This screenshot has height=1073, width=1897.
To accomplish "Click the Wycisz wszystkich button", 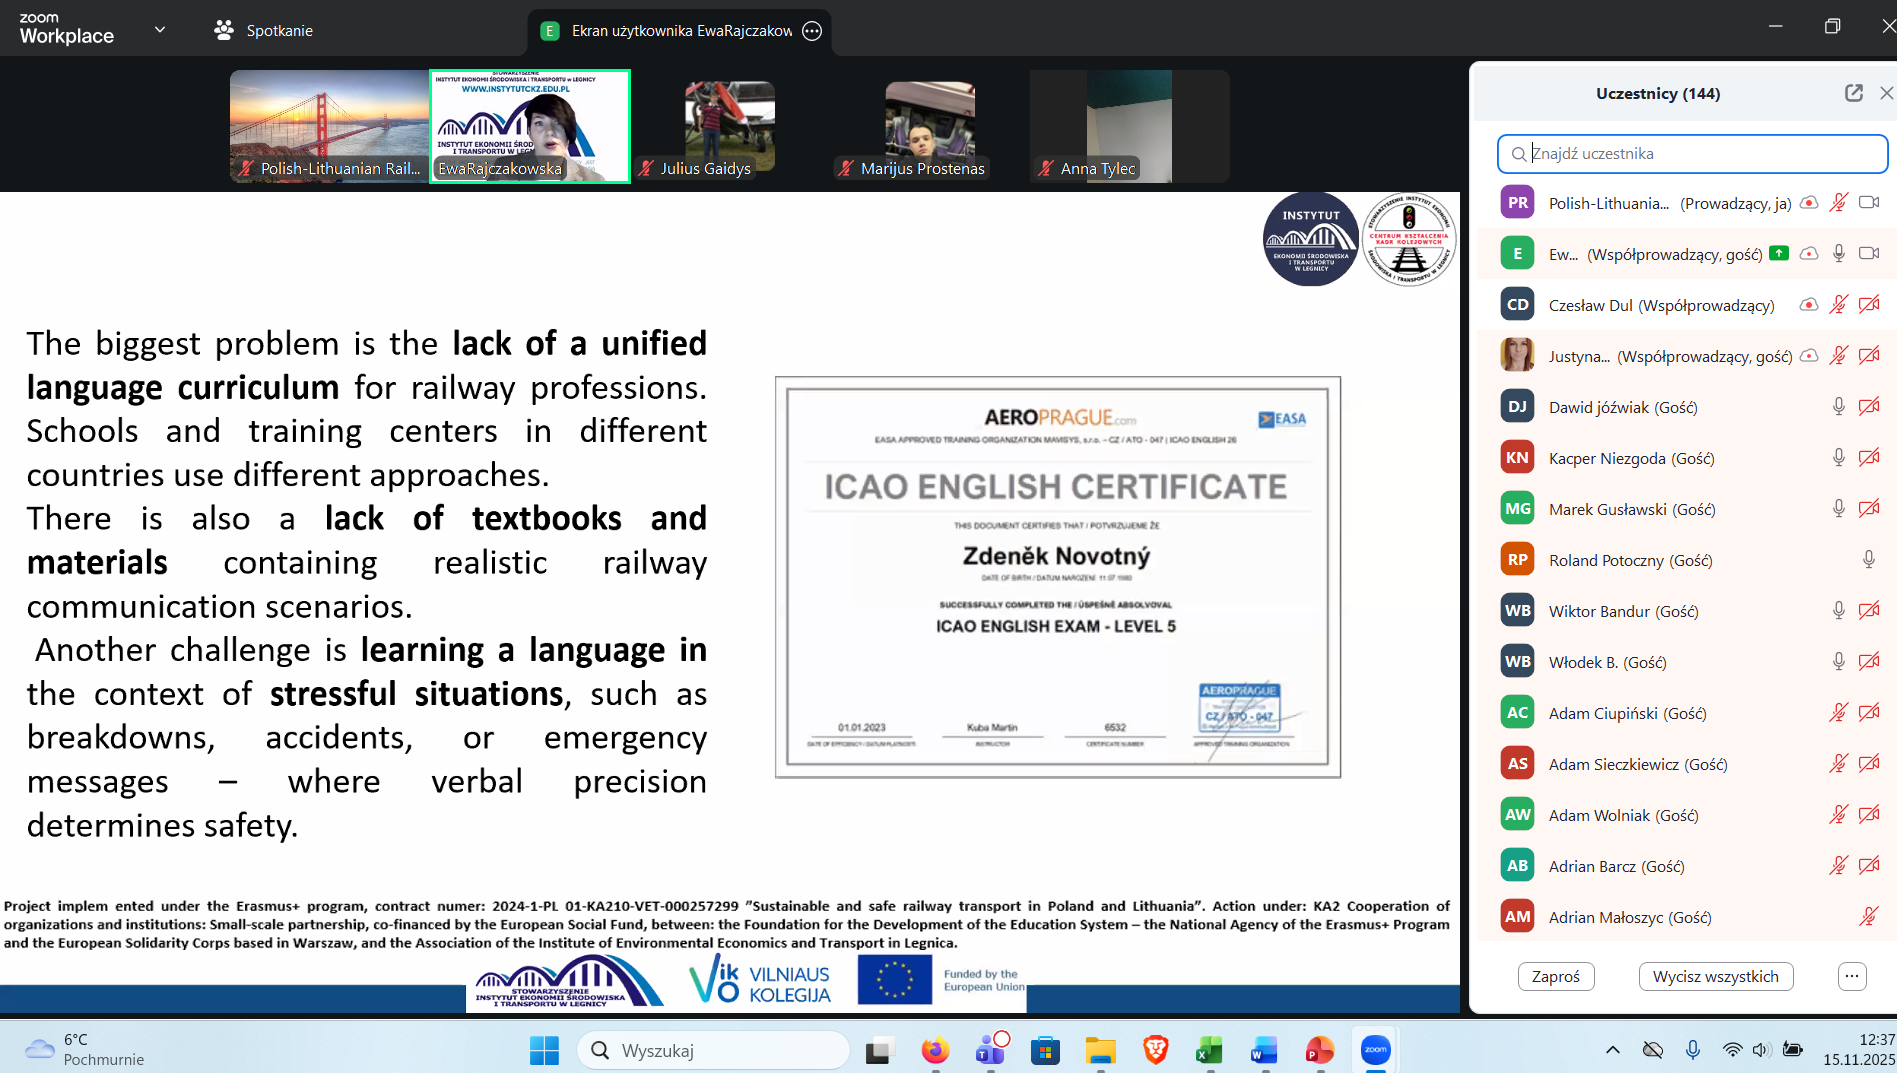I will [1715, 976].
